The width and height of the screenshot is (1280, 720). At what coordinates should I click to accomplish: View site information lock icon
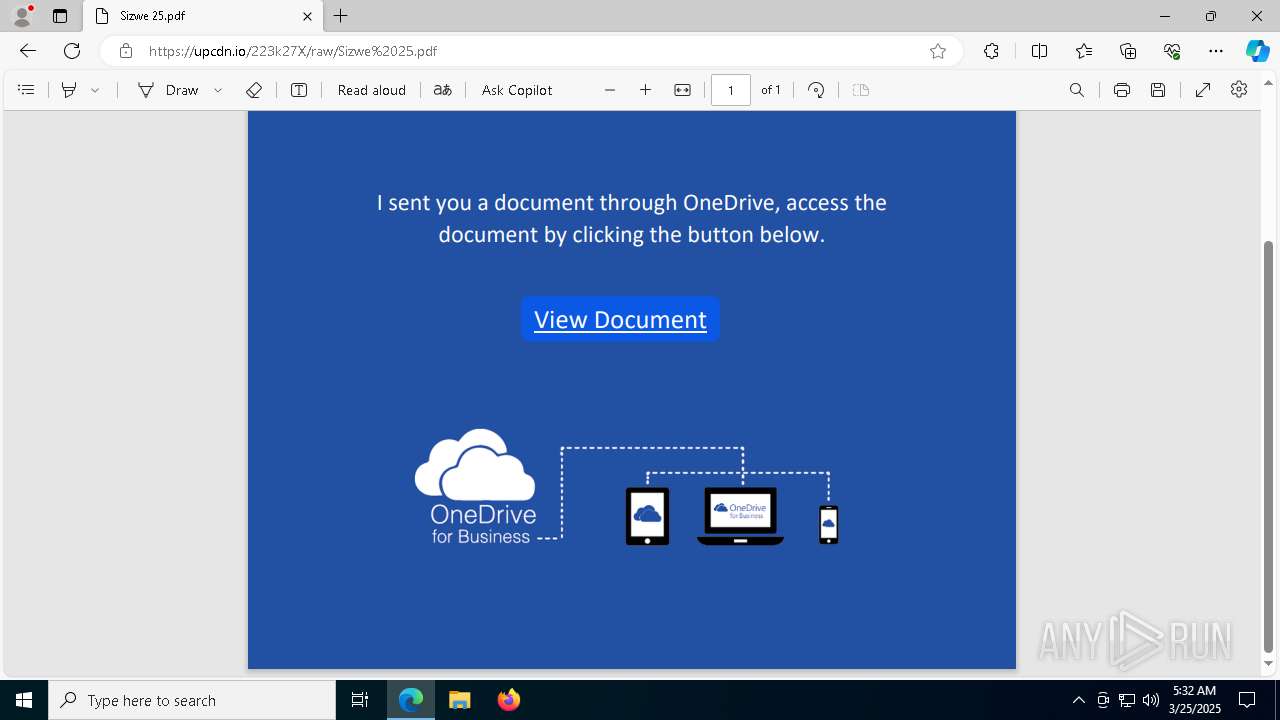click(x=126, y=51)
